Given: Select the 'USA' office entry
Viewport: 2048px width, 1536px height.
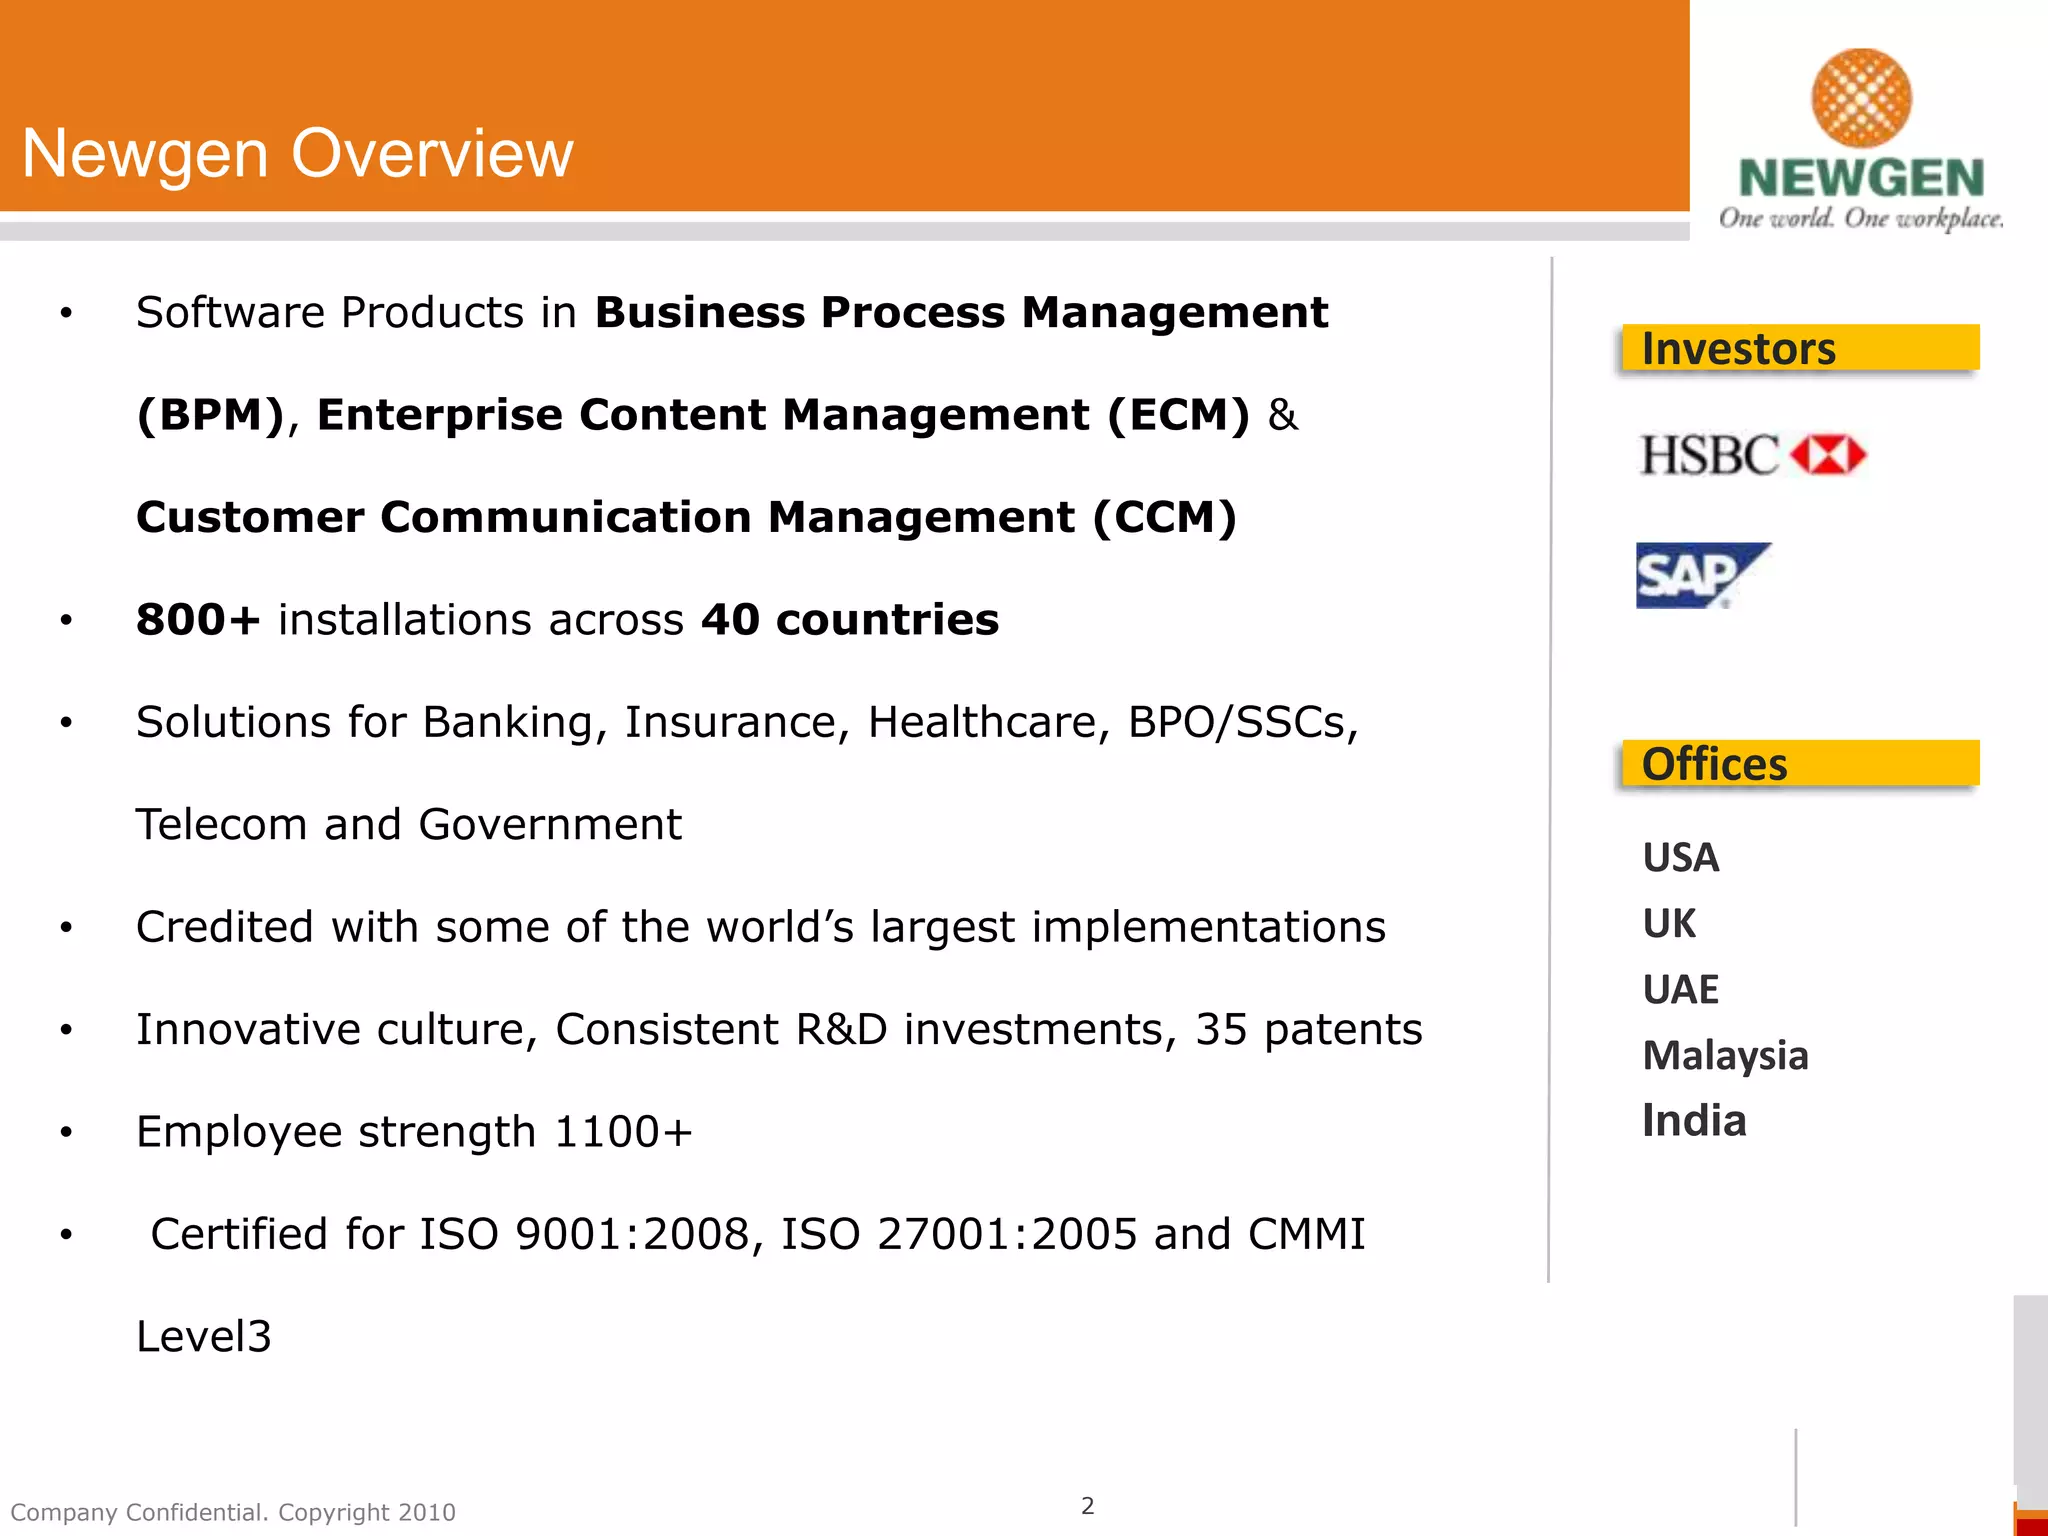Looking at the screenshot, I should coord(1681,857).
